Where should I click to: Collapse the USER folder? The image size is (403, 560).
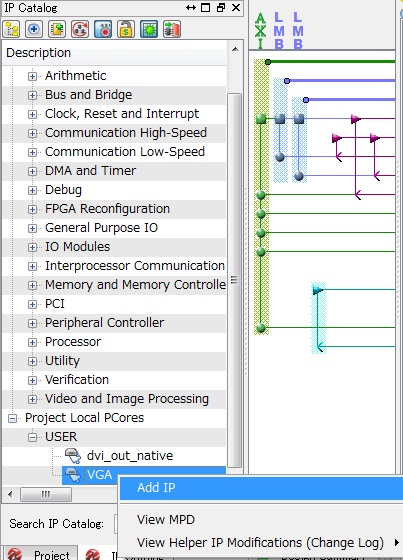[x=32, y=437]
